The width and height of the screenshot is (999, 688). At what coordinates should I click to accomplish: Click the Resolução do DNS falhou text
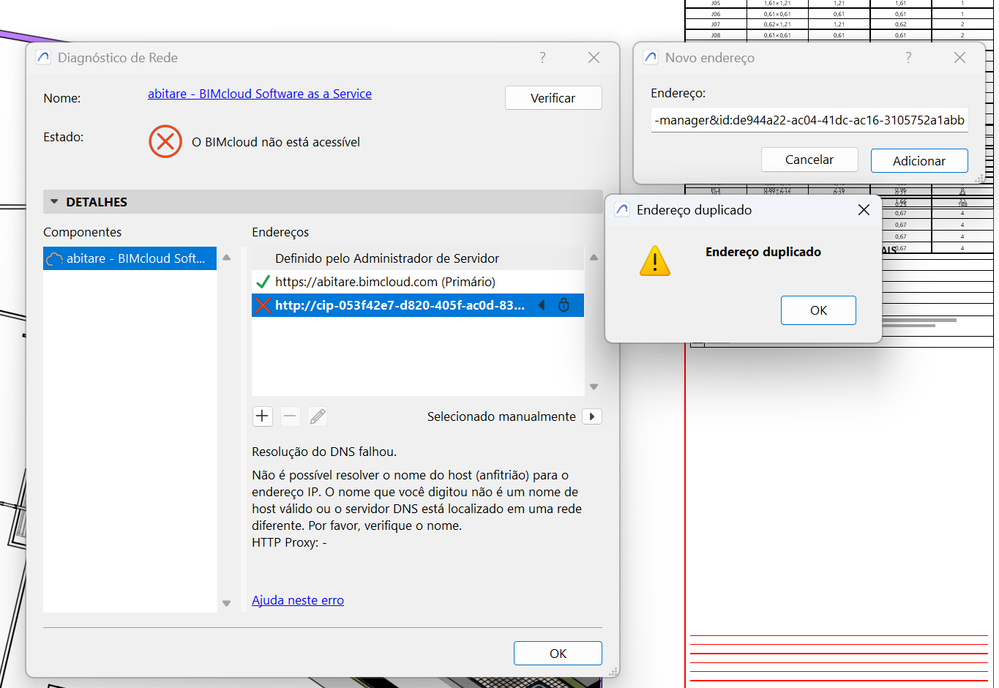tap(324, 452)
